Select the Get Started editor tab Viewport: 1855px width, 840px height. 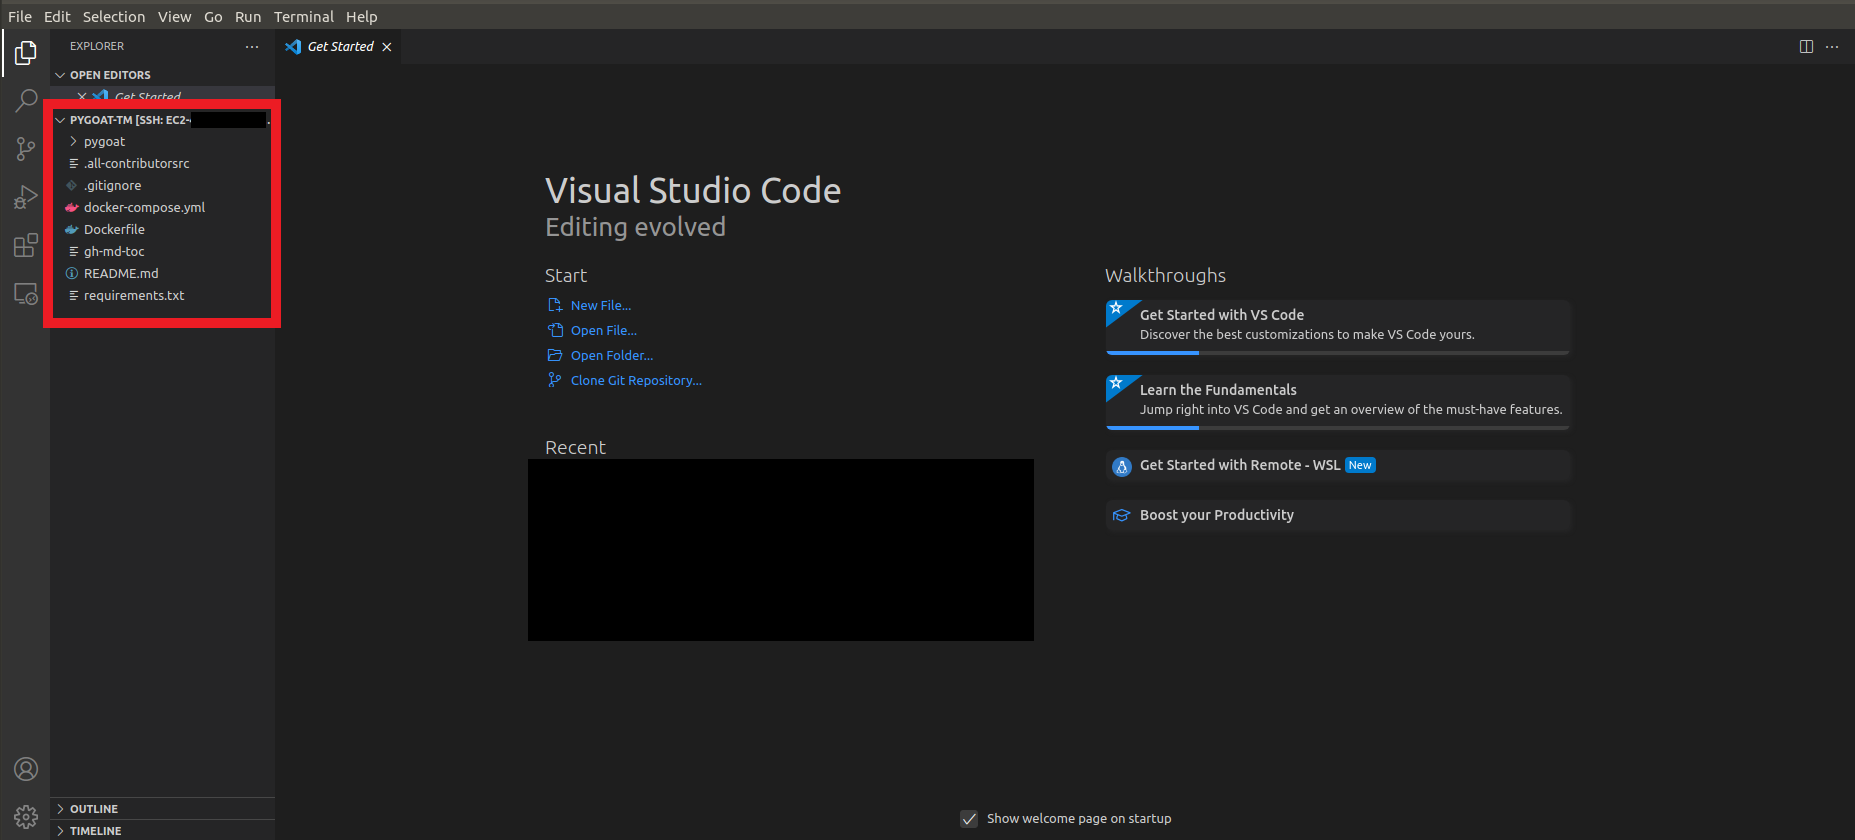339,47
